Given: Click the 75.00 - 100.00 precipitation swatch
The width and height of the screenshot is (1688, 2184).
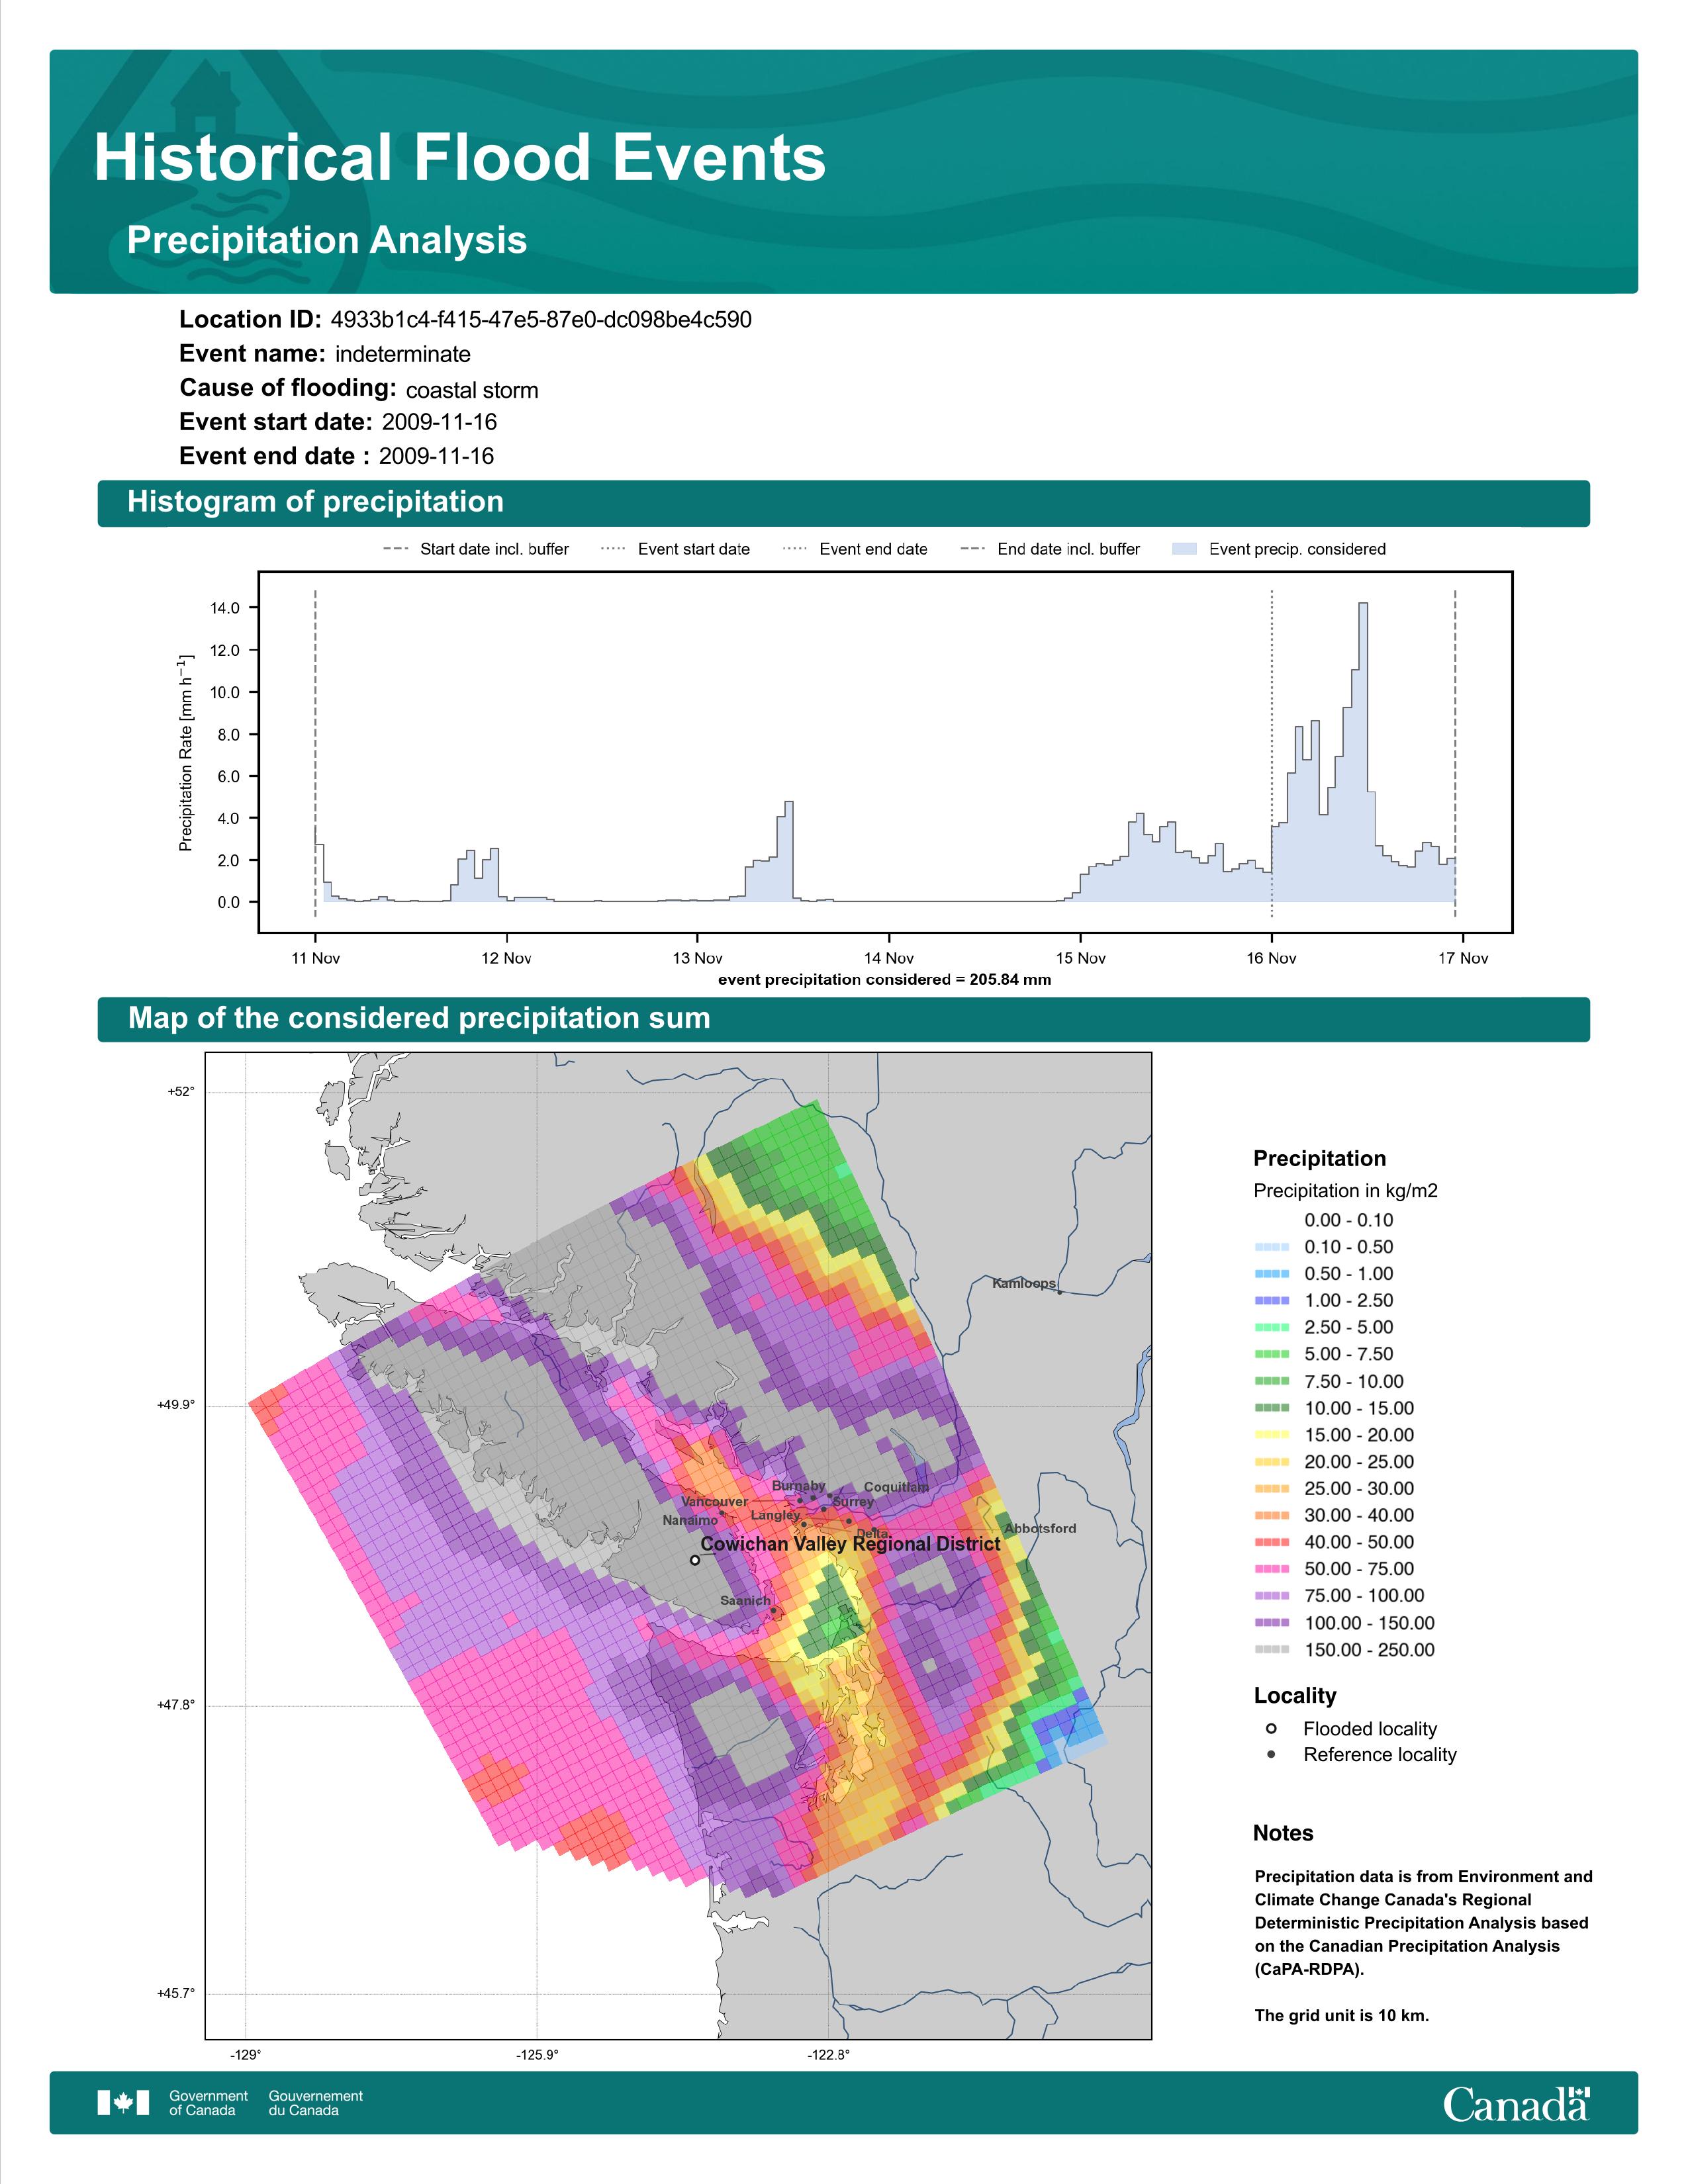Looking at the screenshot, I should [x=1271, y=1596].
